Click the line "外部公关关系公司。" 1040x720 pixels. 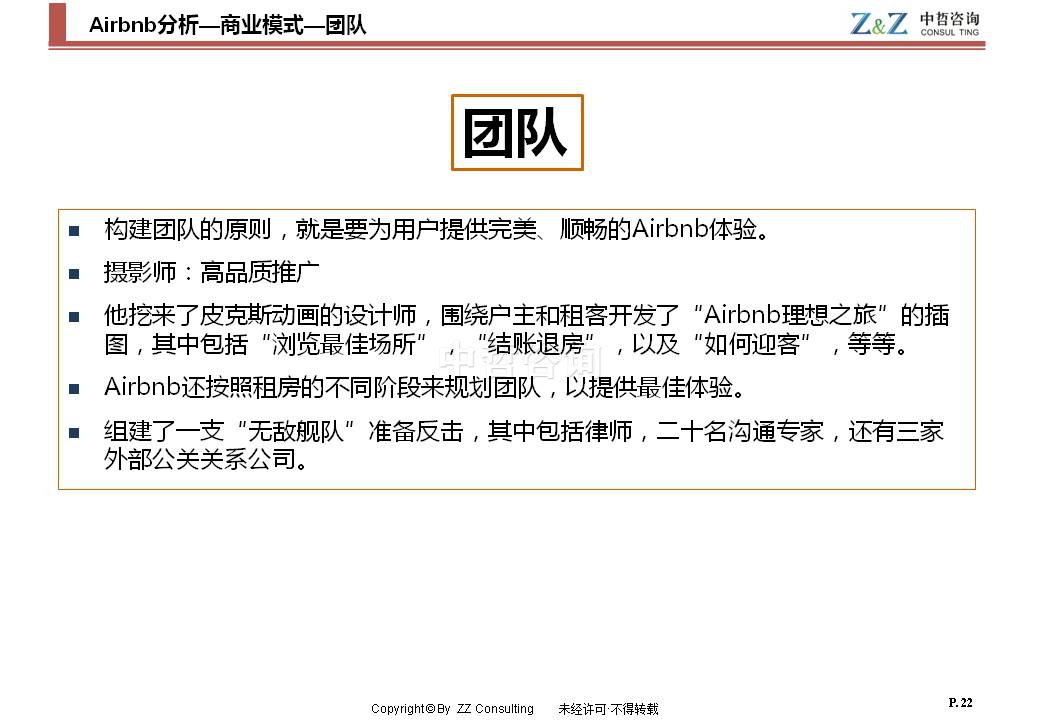click(x=206, y=459)
